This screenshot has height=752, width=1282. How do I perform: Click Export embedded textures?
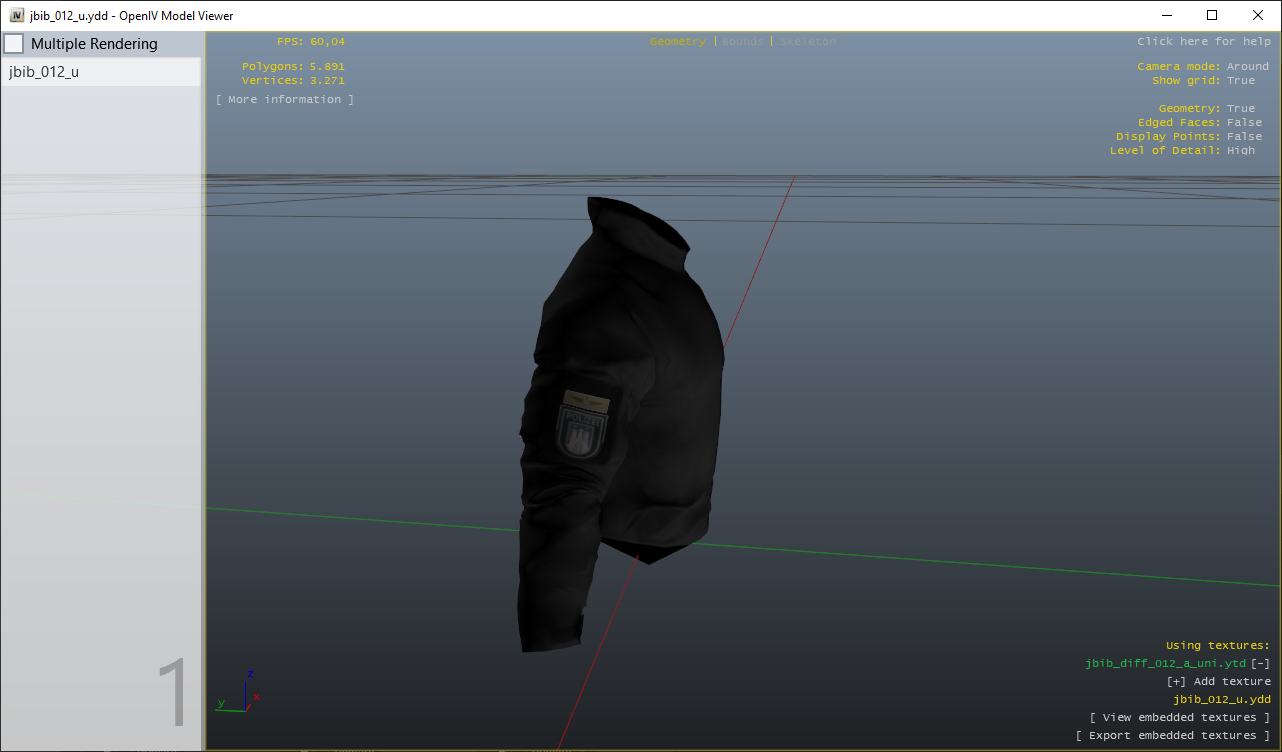pos(1172,736)
